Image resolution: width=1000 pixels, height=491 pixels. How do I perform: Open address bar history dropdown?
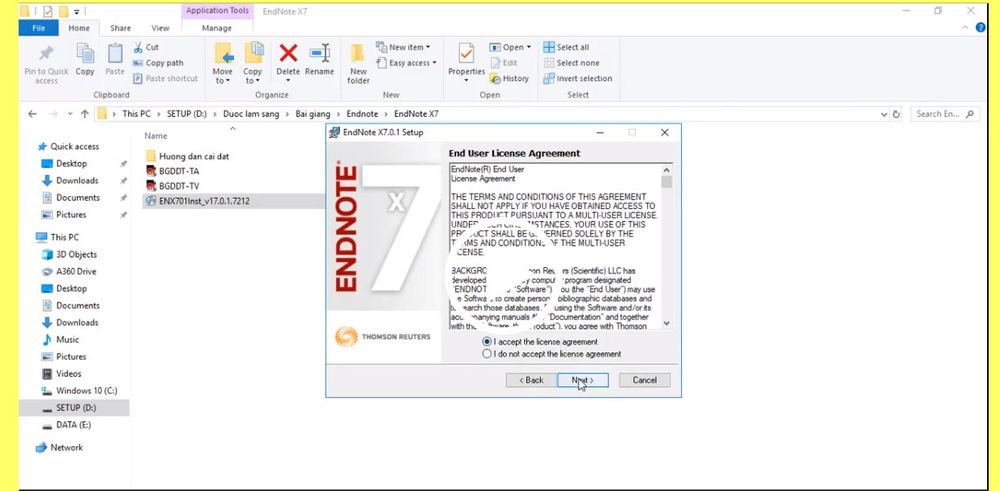tap(884, 114)
